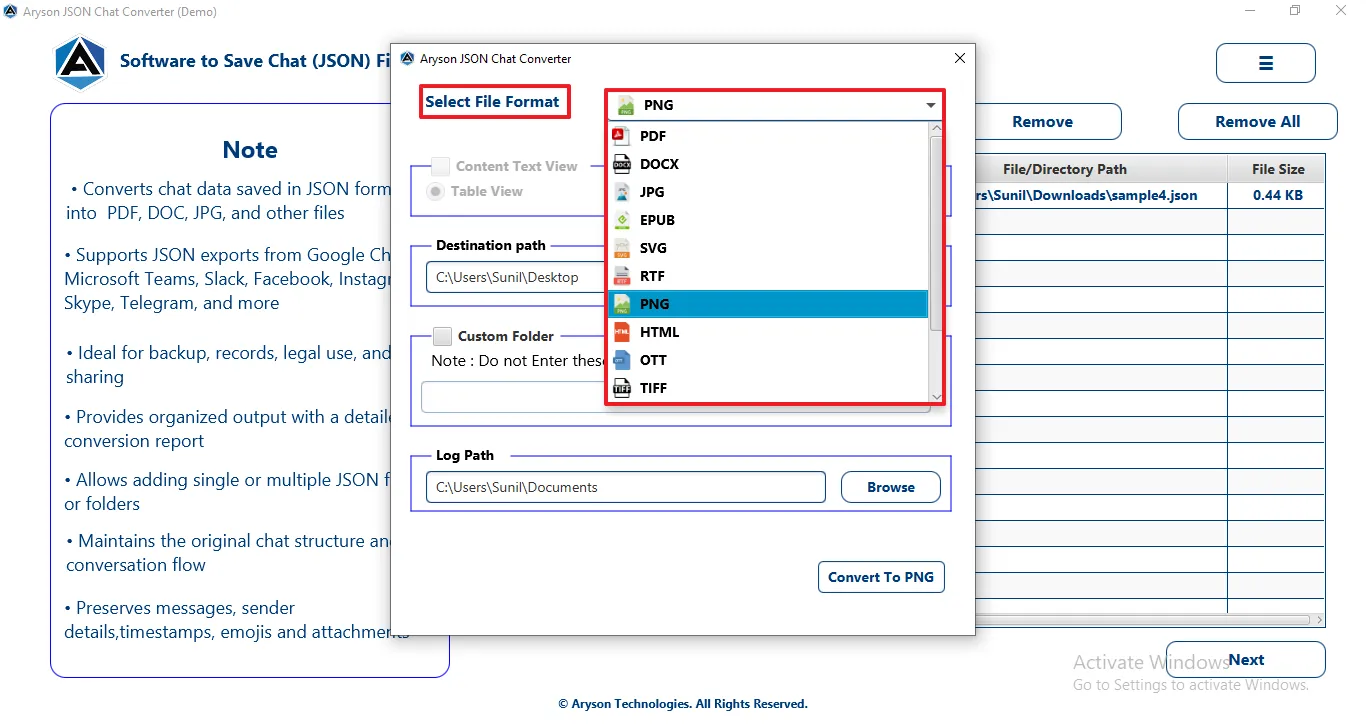The width and height of the screenshot is (1366, 728).
Task: Click the Select File Format label
Action: coord(493,102)
